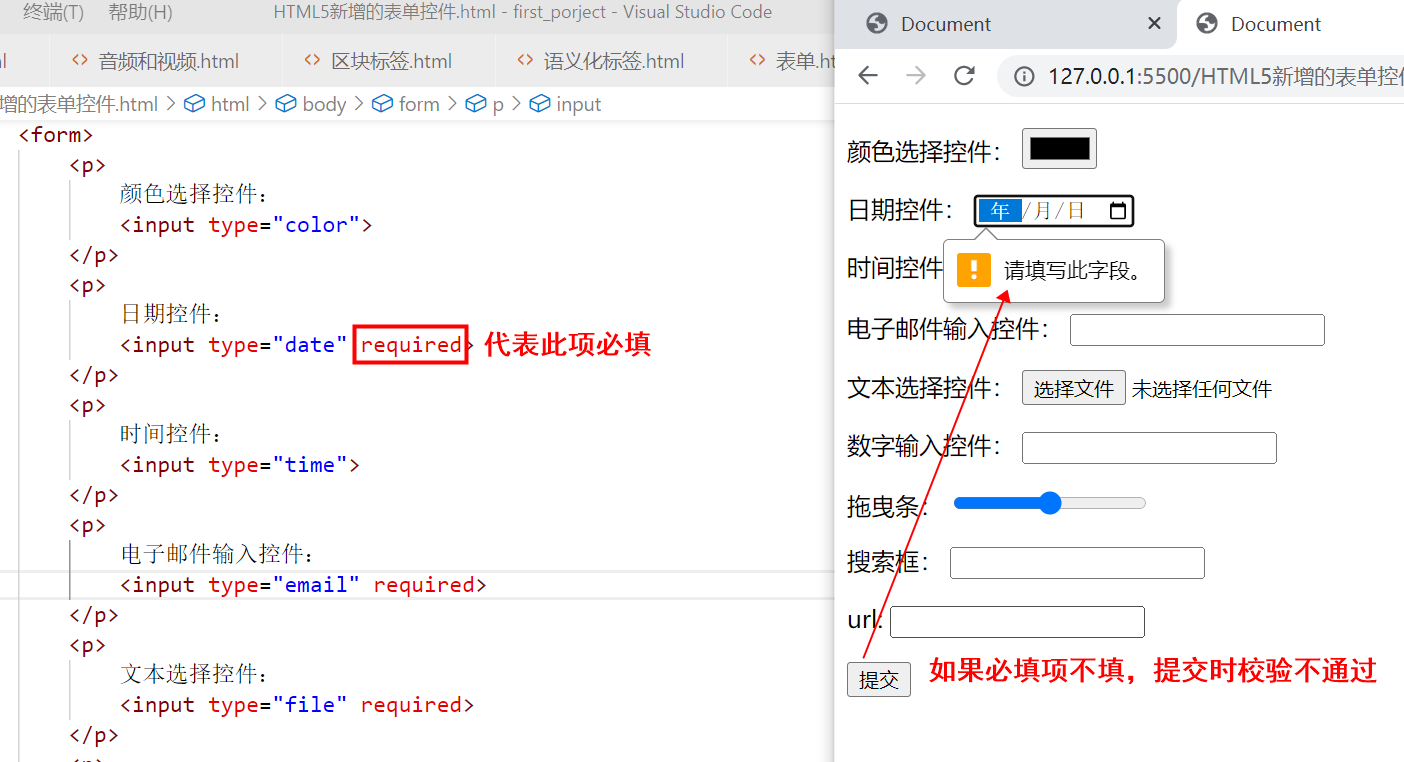Select the input breadcrumb item
Image resolution: width=1404 pixels, height=762 pixels.
pyautogui.click(x=566, y=104)
